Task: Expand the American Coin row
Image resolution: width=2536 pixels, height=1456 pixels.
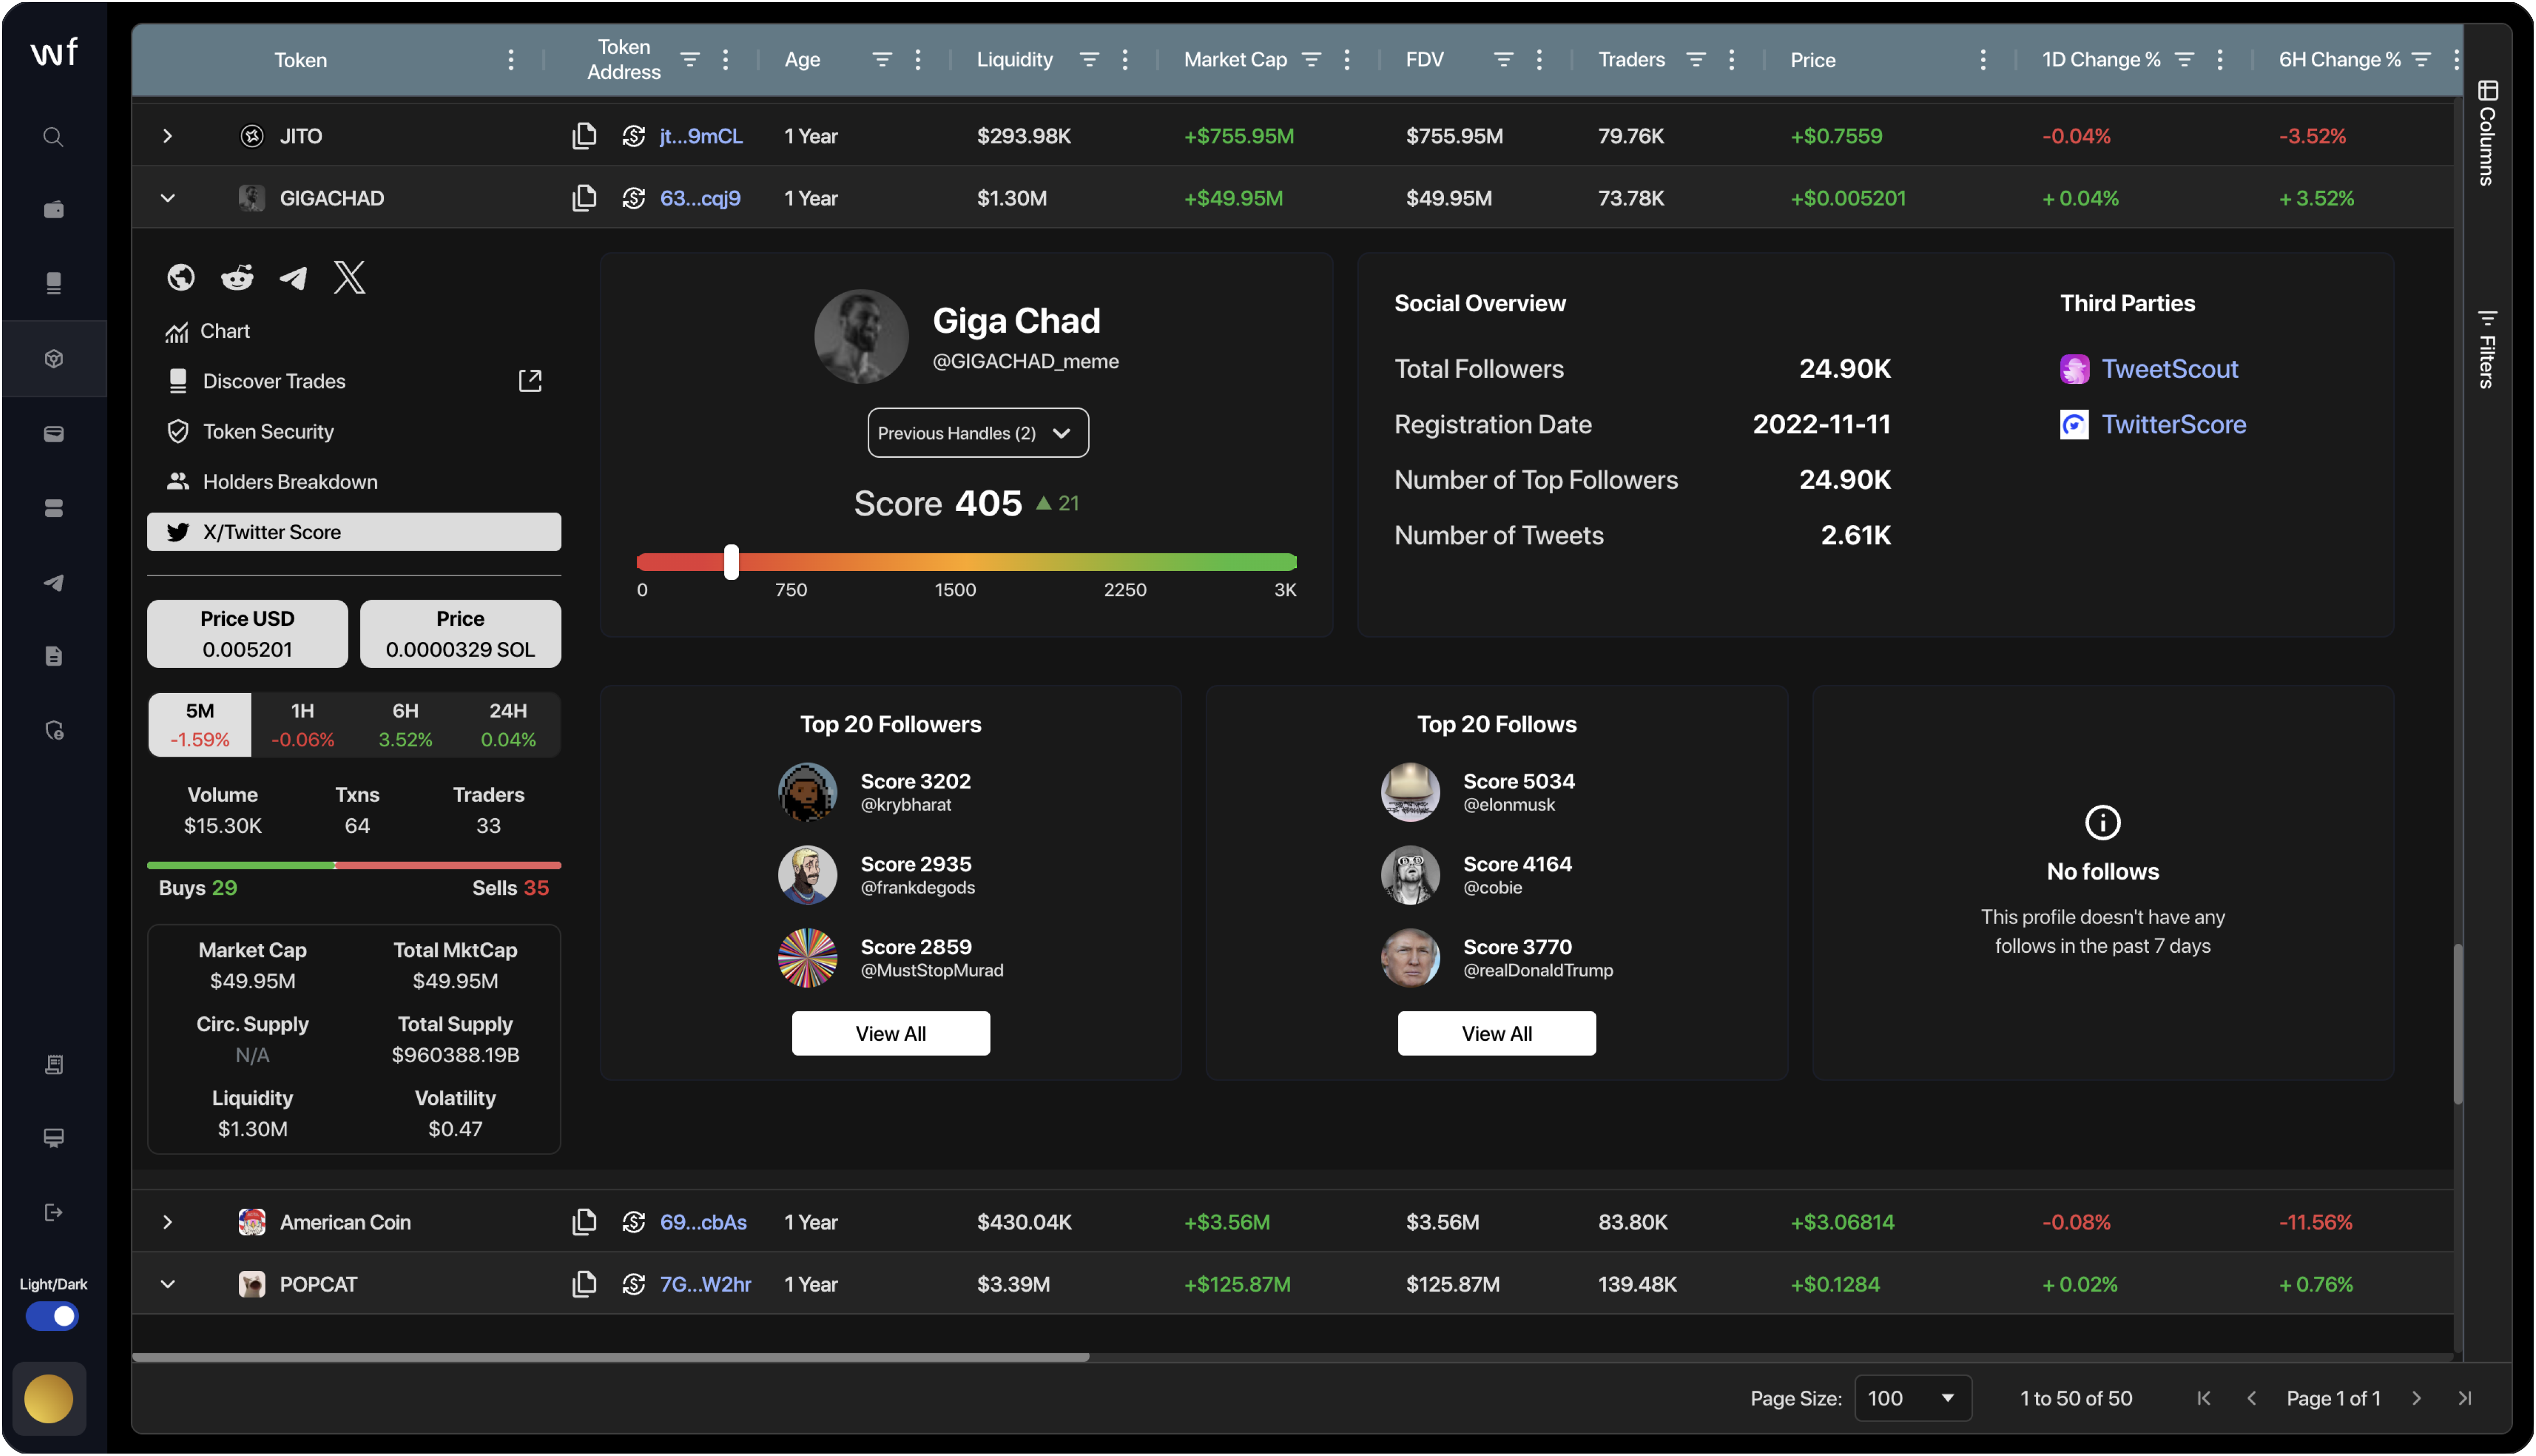Action: tap(167, 1222)
